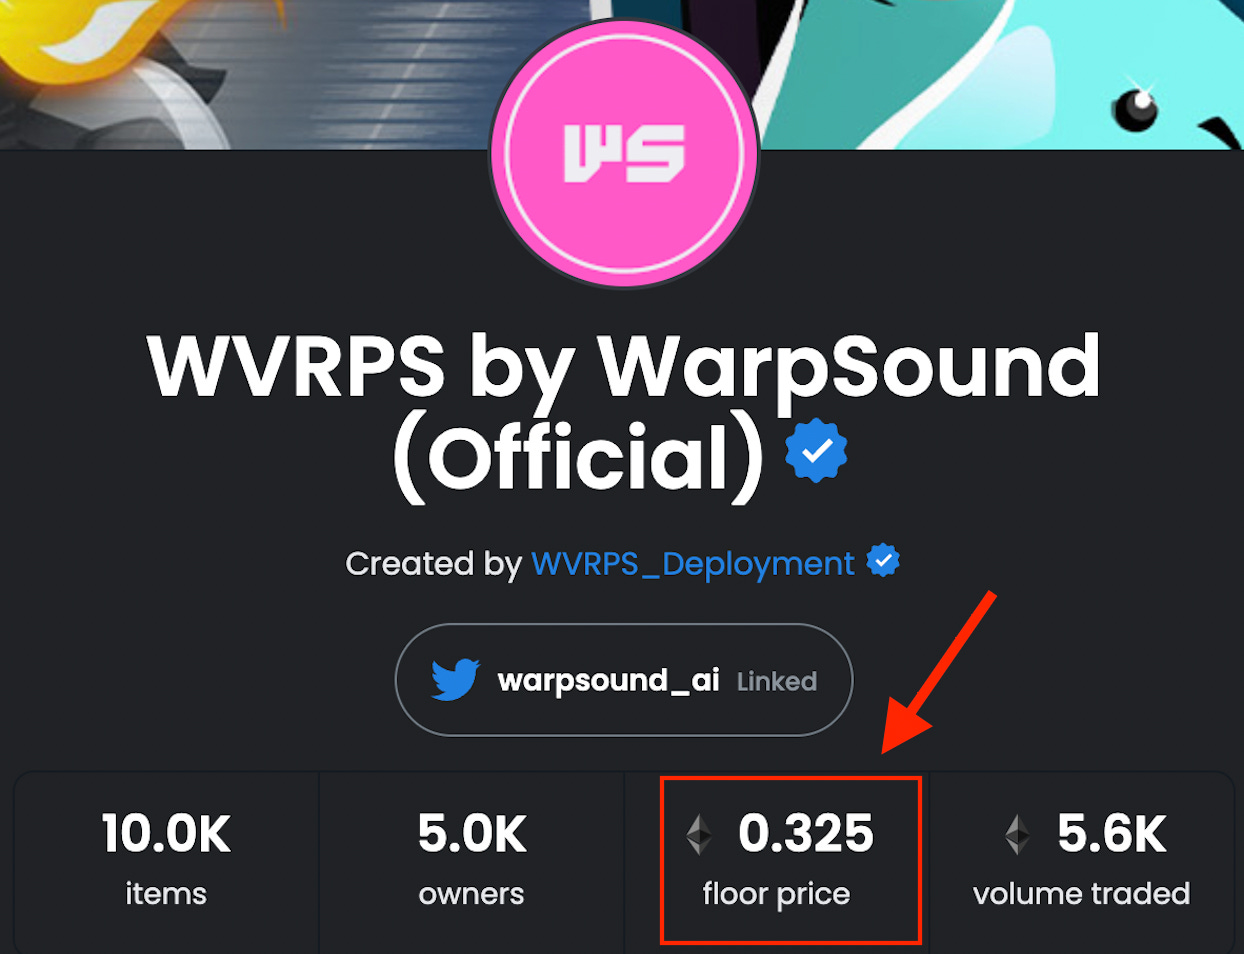The width and height of the screenshot is (1244, 954).
Task: Click the collection's blue verified badge
Action: point(816,451)
